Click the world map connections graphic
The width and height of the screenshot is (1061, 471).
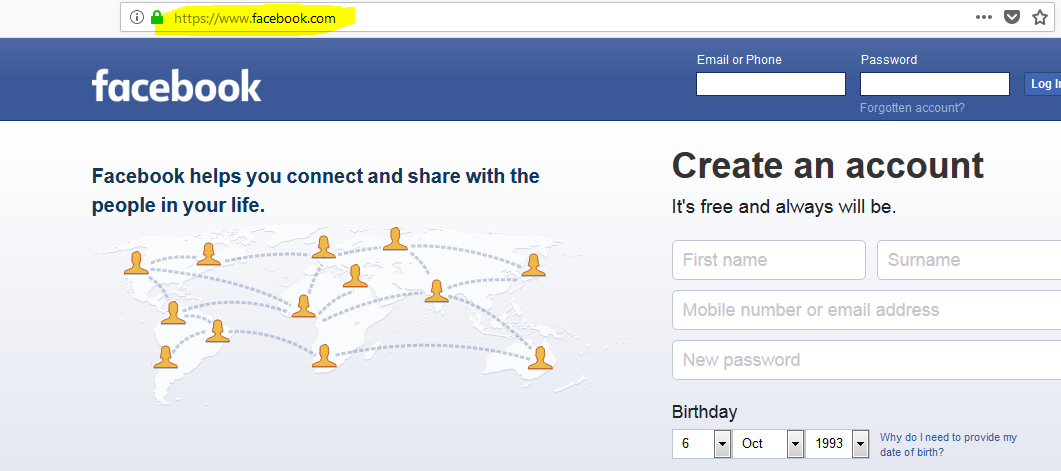[340, 305]
